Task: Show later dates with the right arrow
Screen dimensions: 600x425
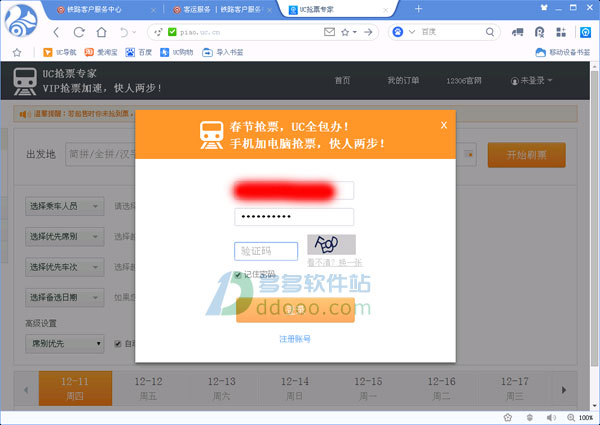Action: coord(564,390)
